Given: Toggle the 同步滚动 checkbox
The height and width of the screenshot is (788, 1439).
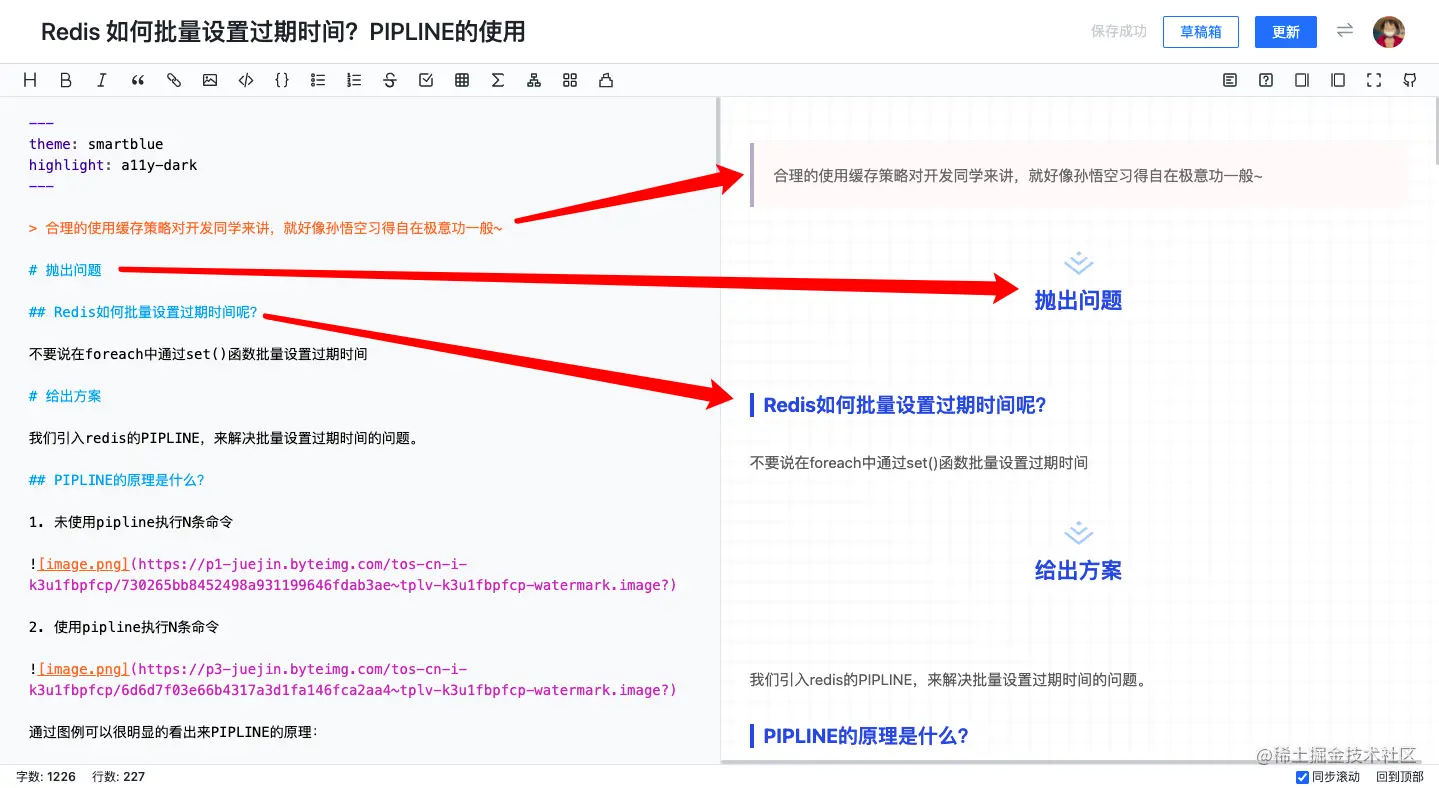Looking at the screenshot, I should (x=1302, y=777).
